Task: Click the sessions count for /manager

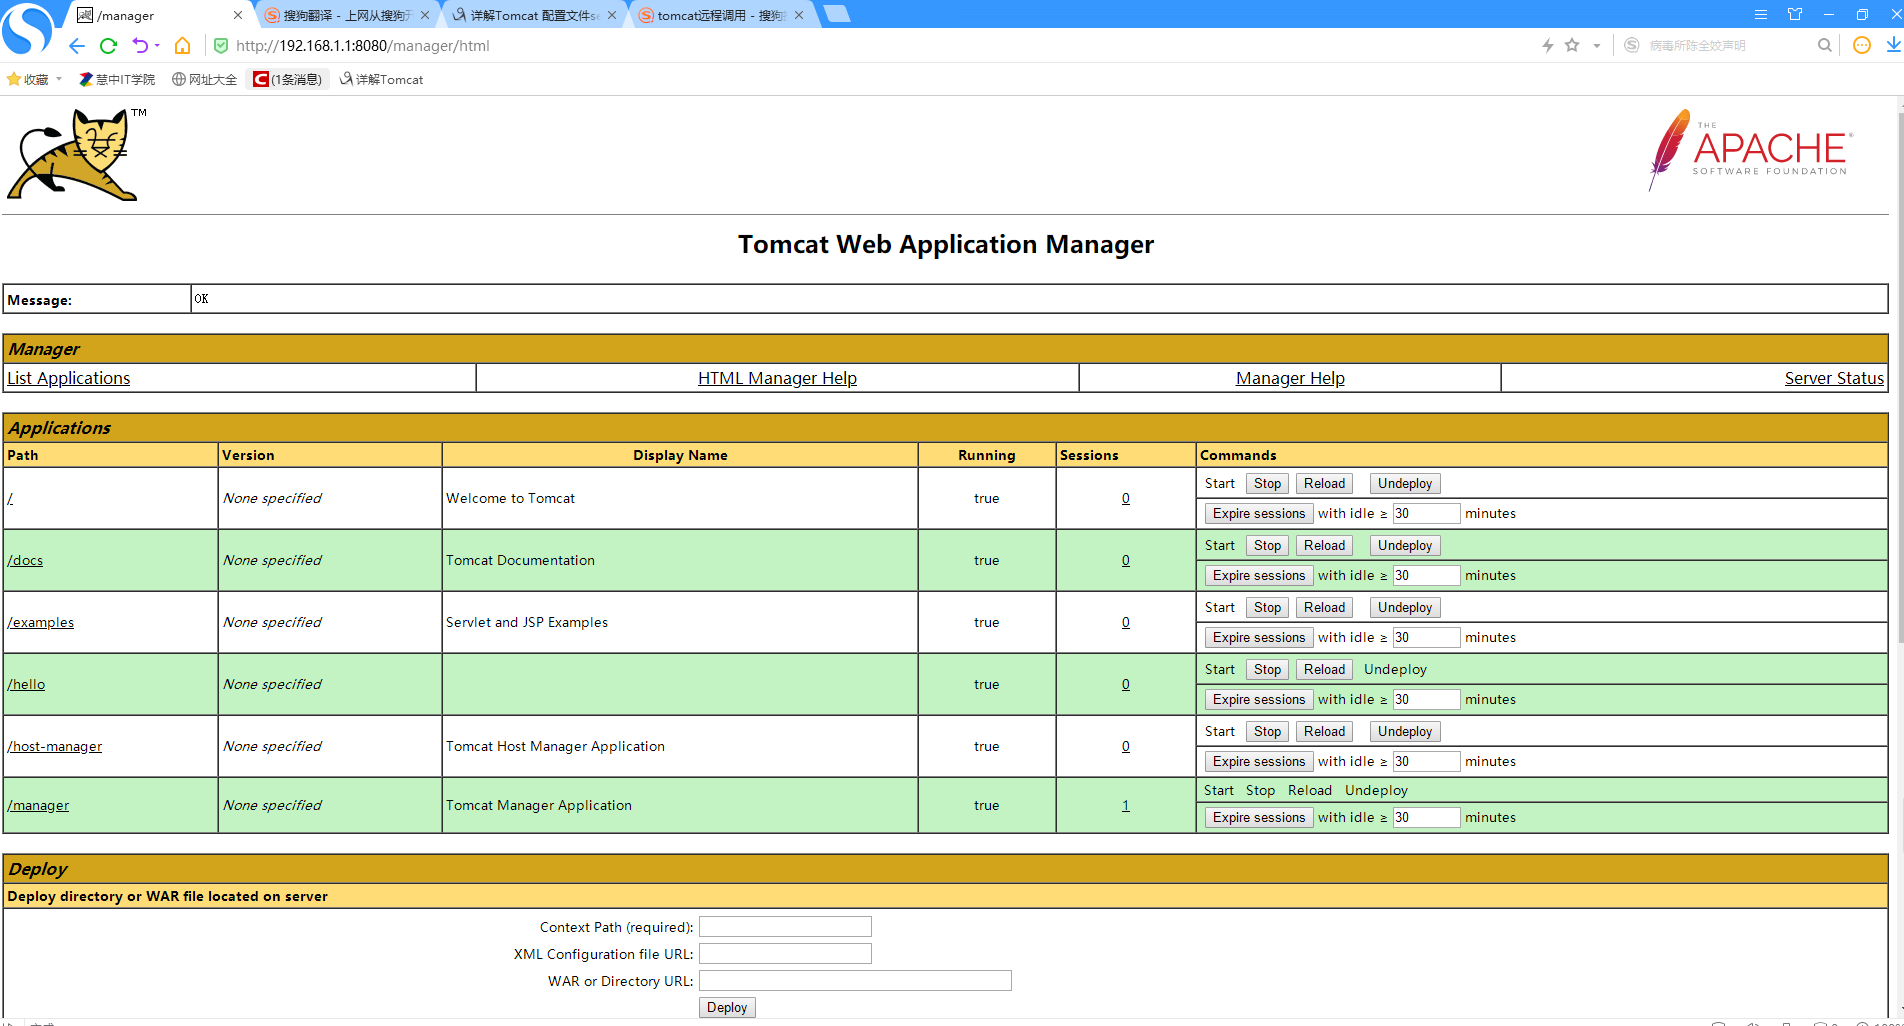Action: pos(1125,805)
